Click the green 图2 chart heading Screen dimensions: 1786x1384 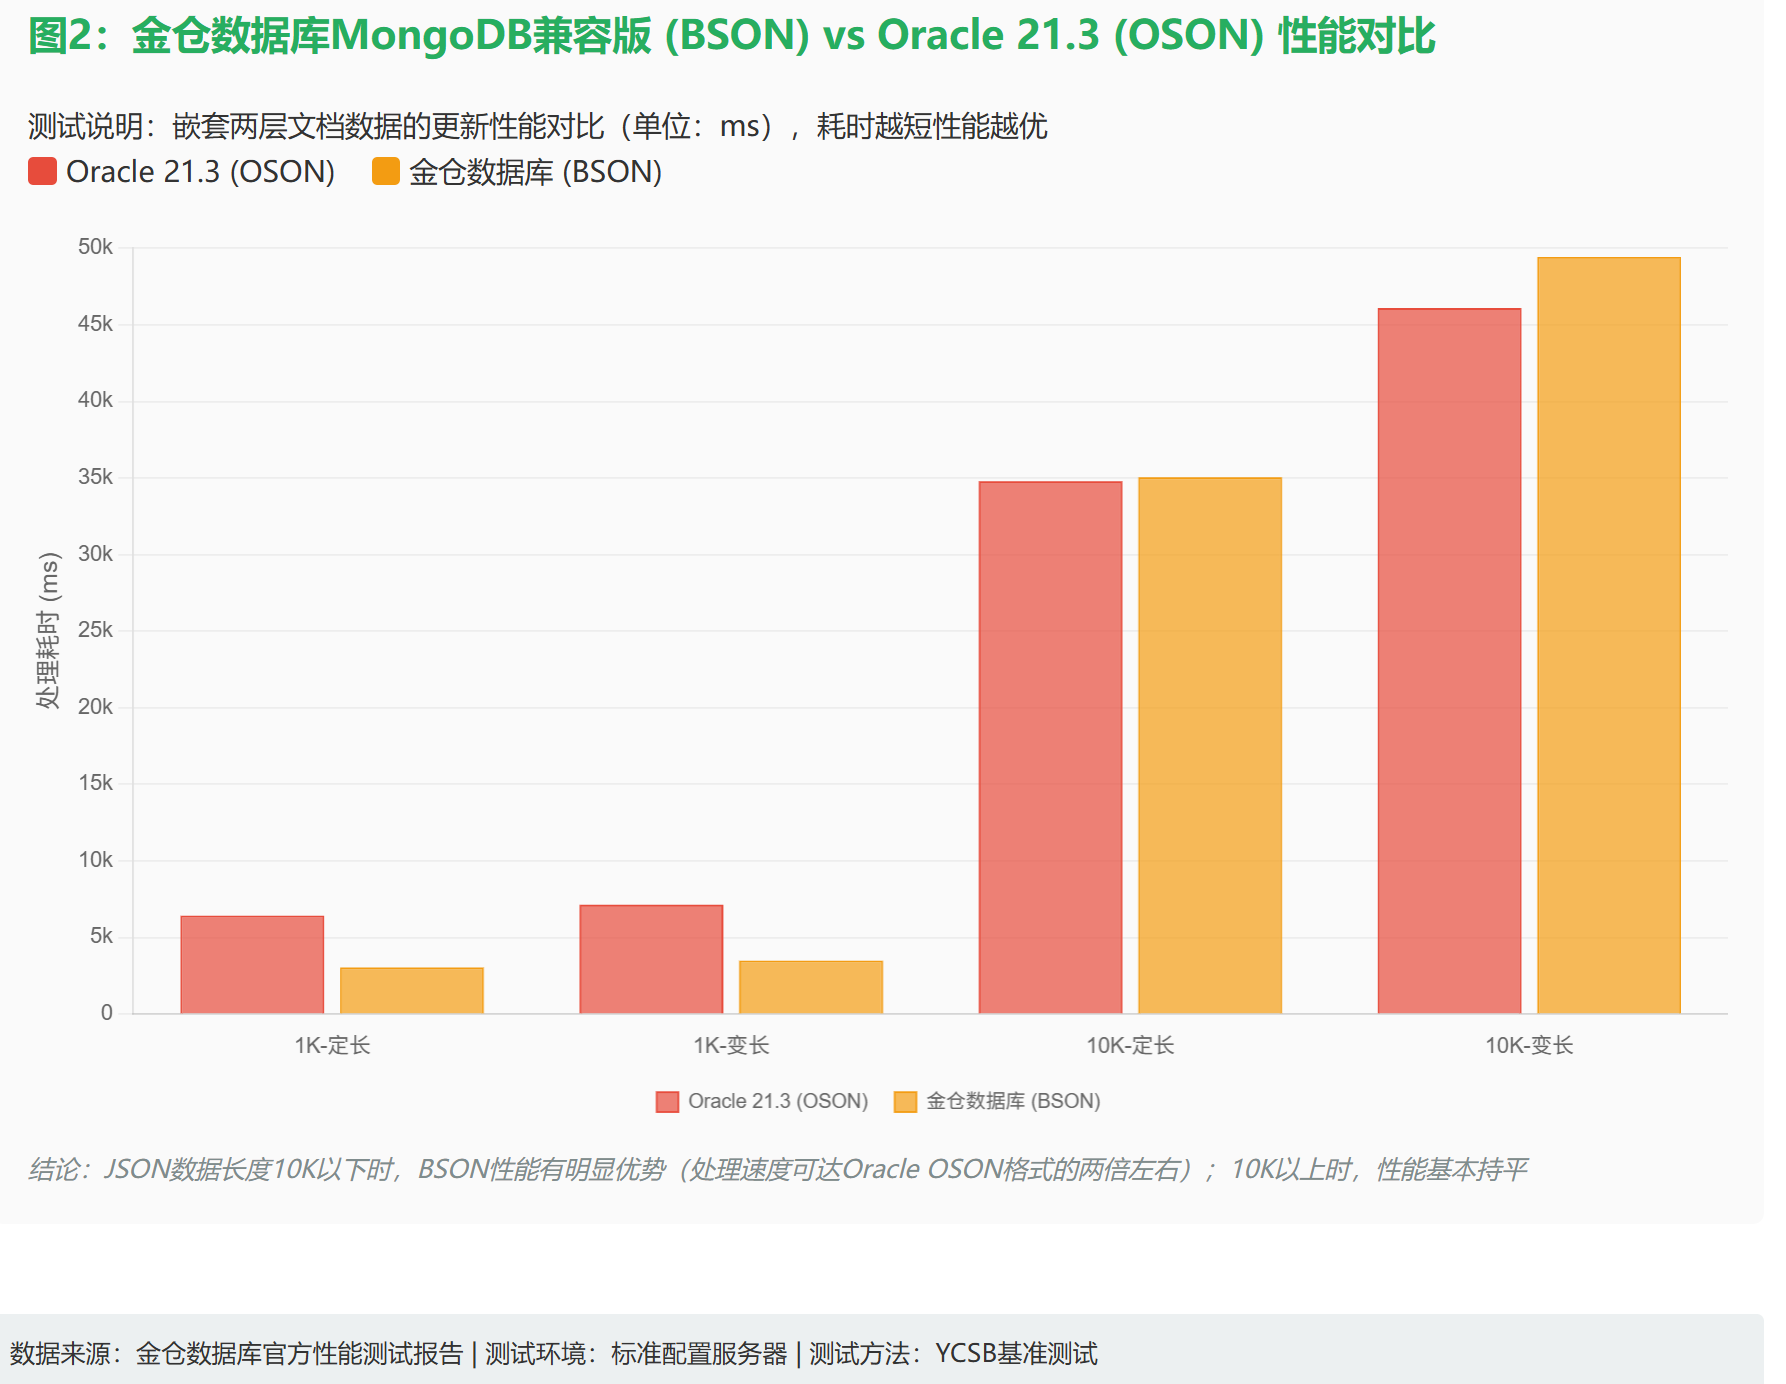731,36
